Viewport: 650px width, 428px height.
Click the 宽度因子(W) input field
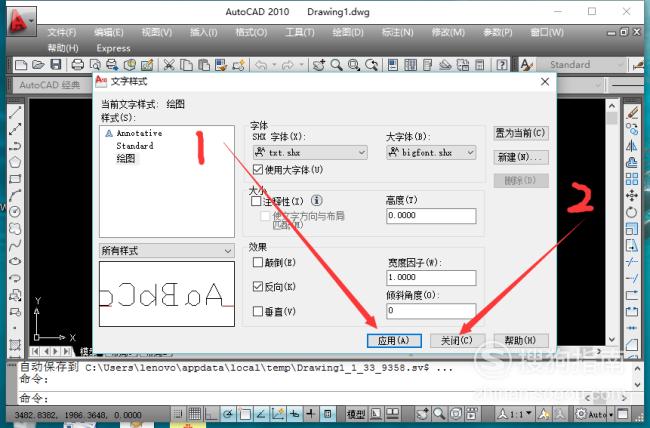click(431, 277)
